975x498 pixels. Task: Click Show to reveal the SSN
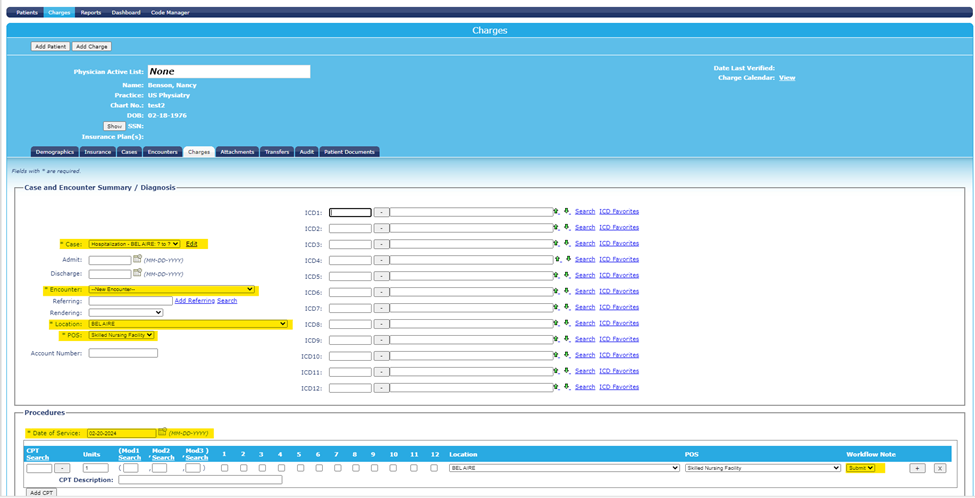pos(114,126)
